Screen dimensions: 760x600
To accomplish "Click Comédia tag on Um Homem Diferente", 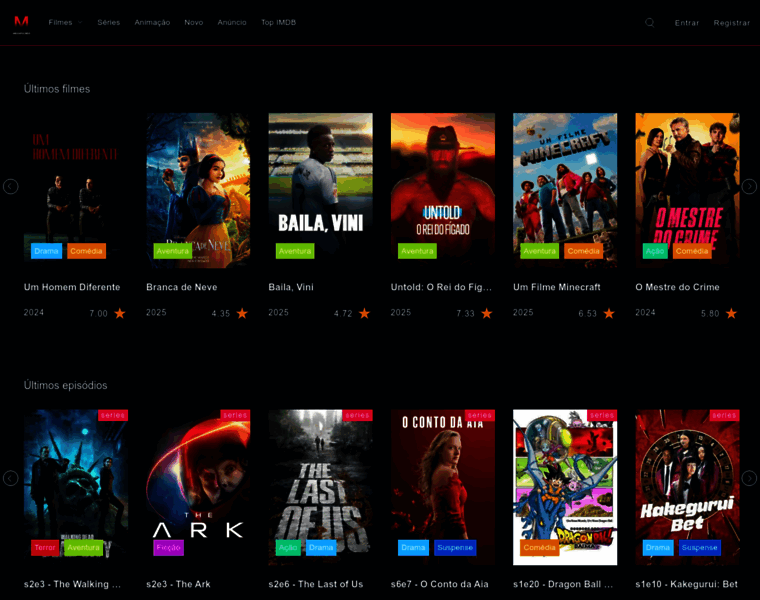I will point(86,251).
